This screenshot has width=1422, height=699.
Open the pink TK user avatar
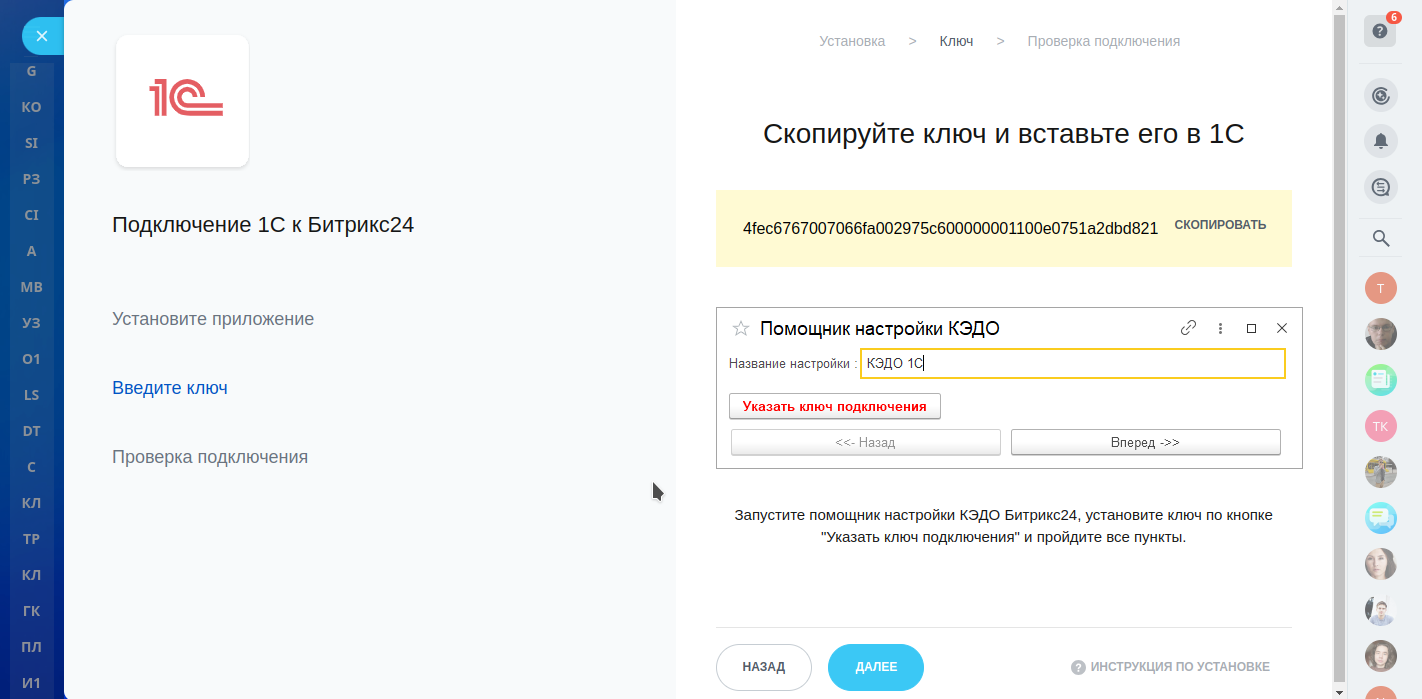(1381, 426)
